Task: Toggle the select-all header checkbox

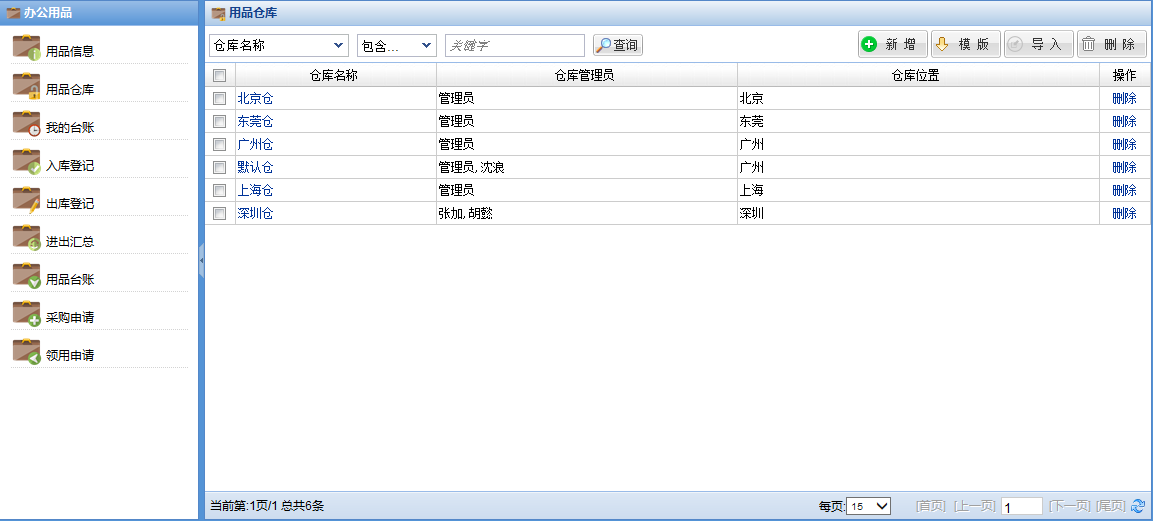Action: [220, 75]
